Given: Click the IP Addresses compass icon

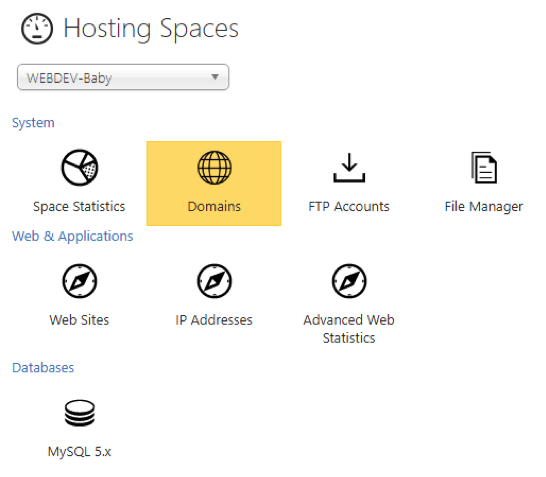Looking at the screenshot, I should (x=214, y=281).
